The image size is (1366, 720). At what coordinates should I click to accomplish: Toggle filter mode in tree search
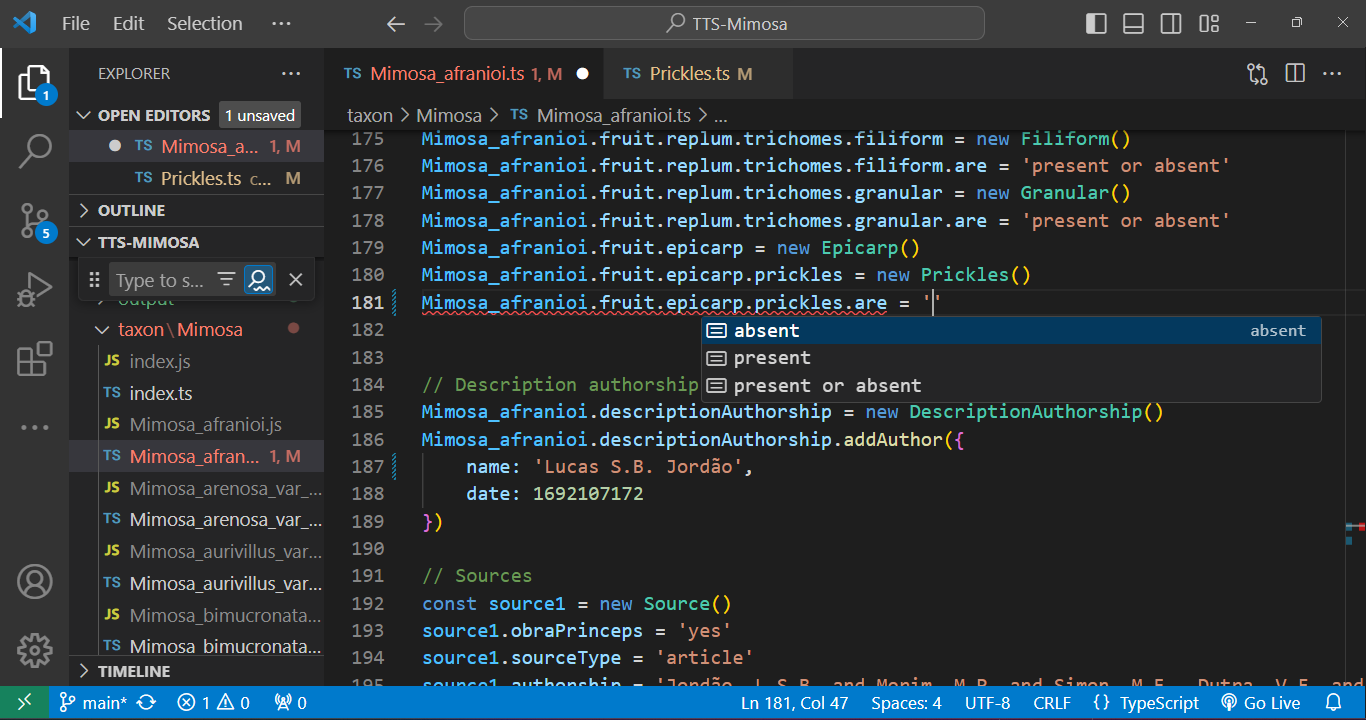coord(227,280)
